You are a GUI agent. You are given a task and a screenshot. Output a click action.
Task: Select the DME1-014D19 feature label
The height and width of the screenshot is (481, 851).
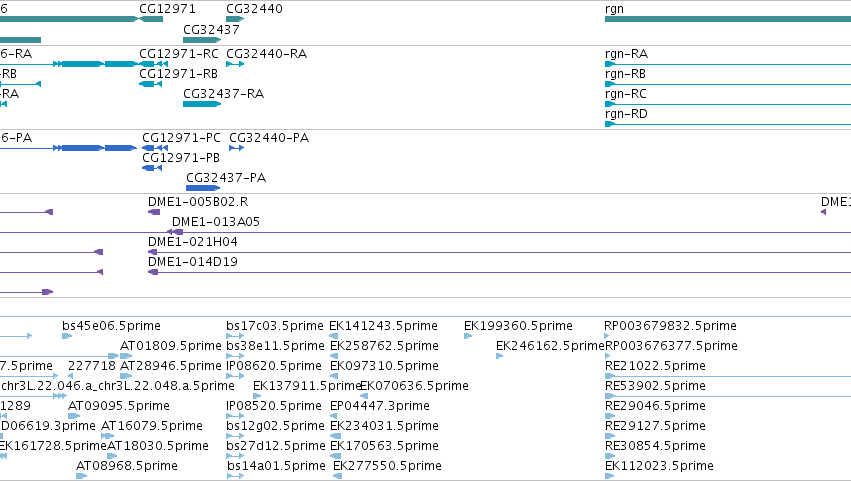193,262
